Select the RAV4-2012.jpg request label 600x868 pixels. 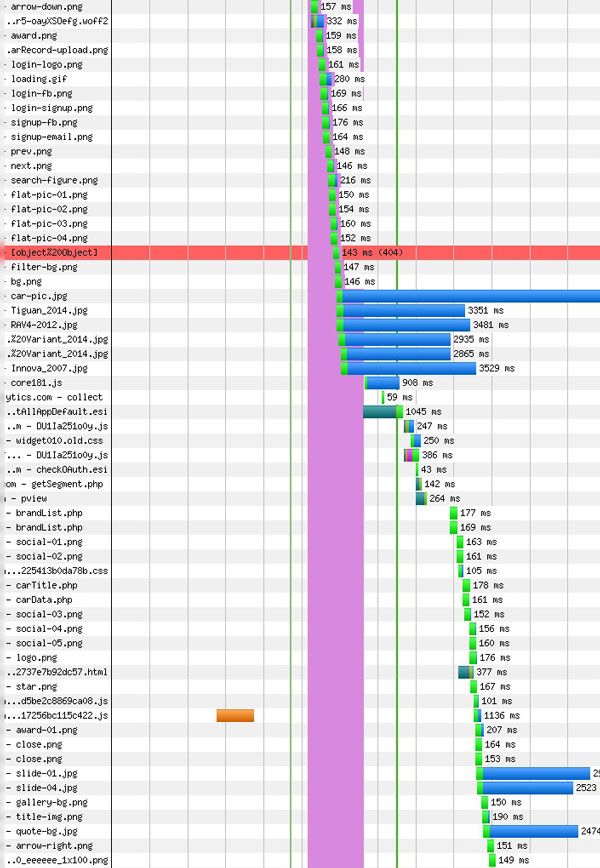pyautogui.click(x=44, y=324)
